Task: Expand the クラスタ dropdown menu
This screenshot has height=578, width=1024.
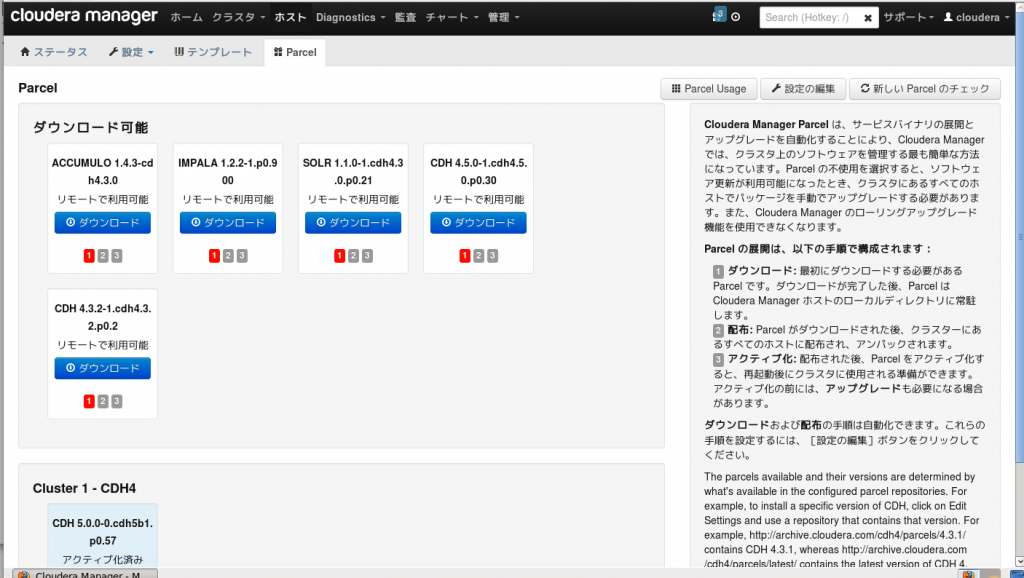Action: 238,18
